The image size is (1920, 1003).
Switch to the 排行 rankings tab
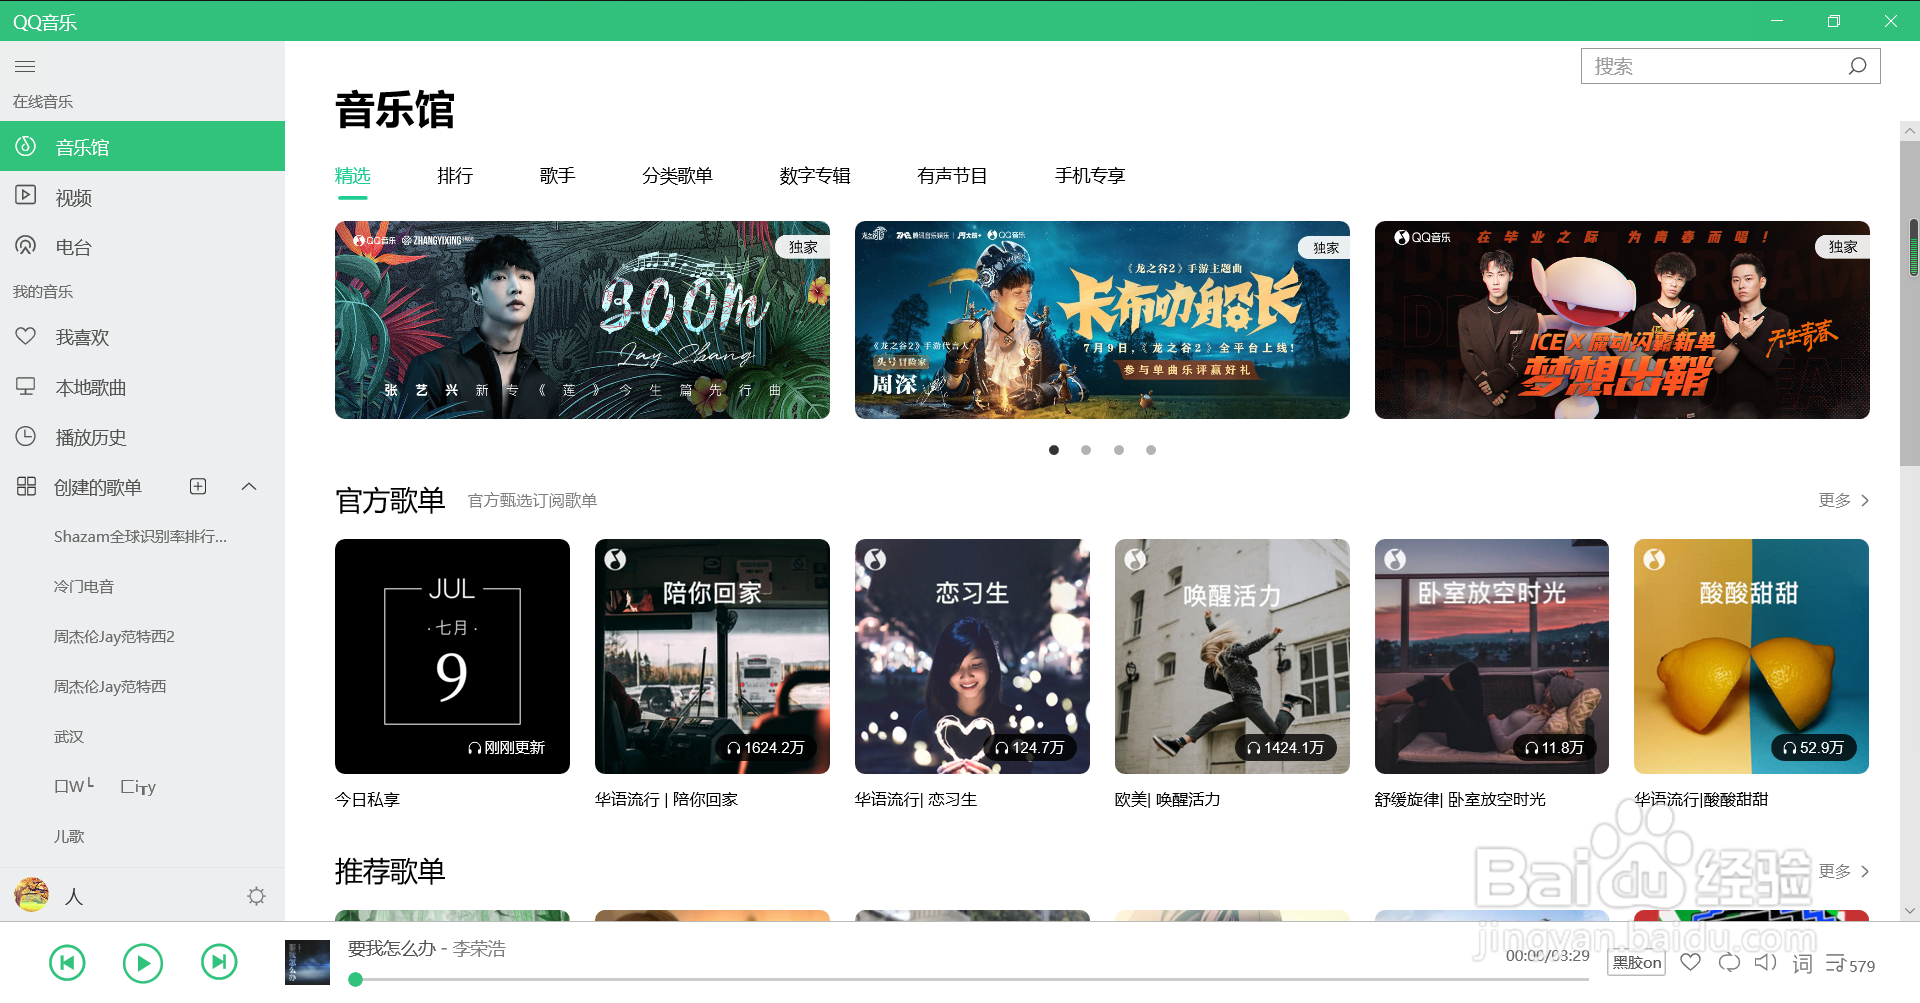click(456, 175)
